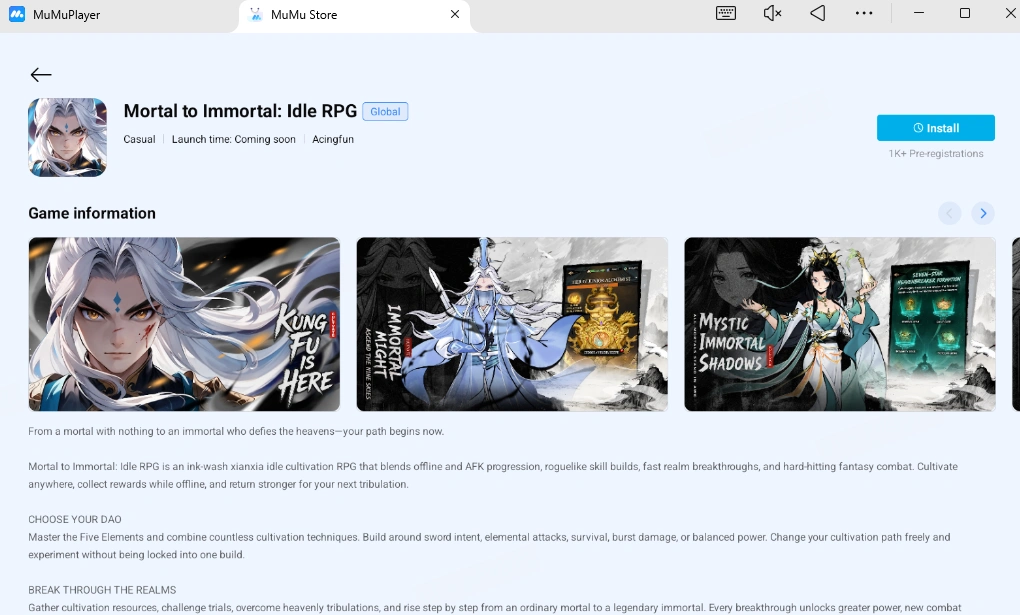Image resolution: width=1020 pixels, height=615 pixels.
Task: Go back with the left arrow
Action: [41, 75]
